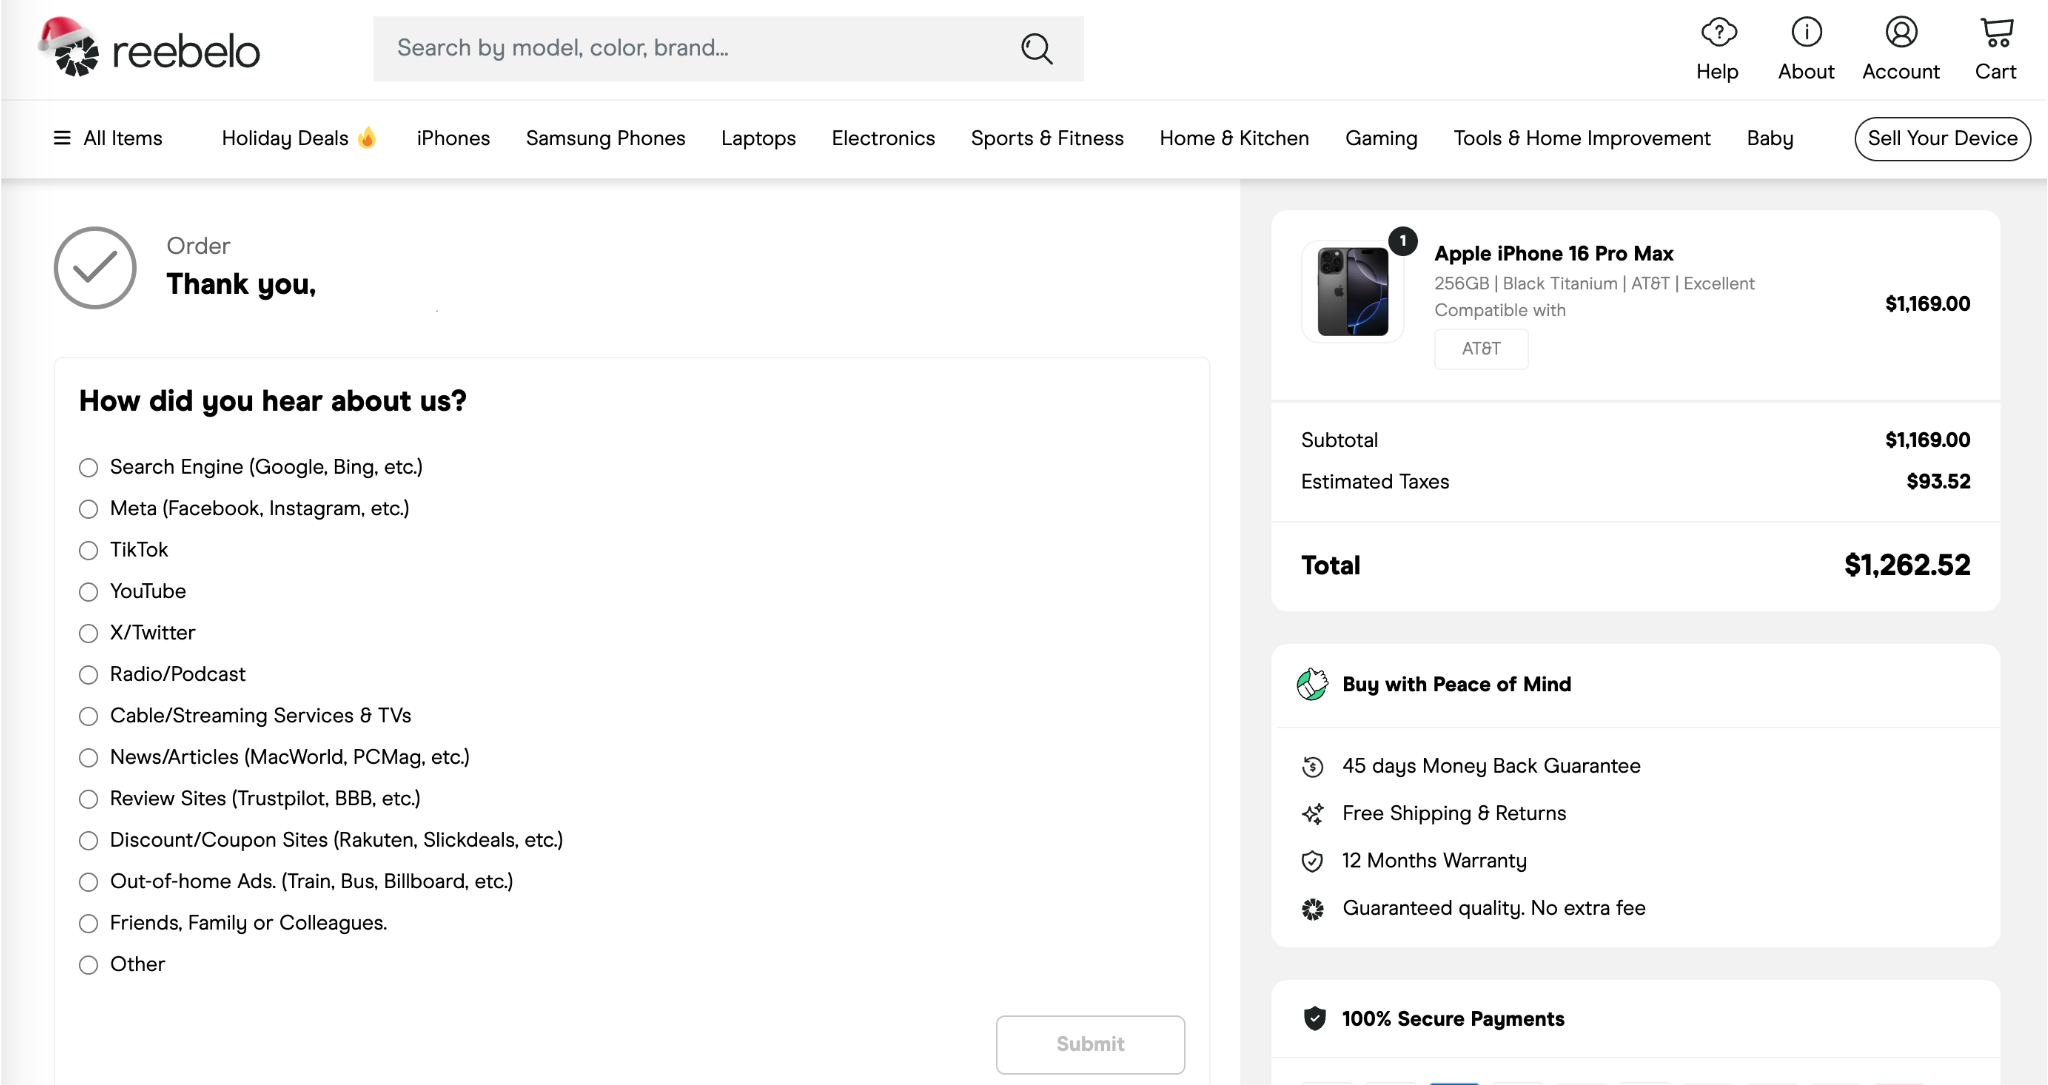
Task: Open the Cart icon
Action: 1996,33
